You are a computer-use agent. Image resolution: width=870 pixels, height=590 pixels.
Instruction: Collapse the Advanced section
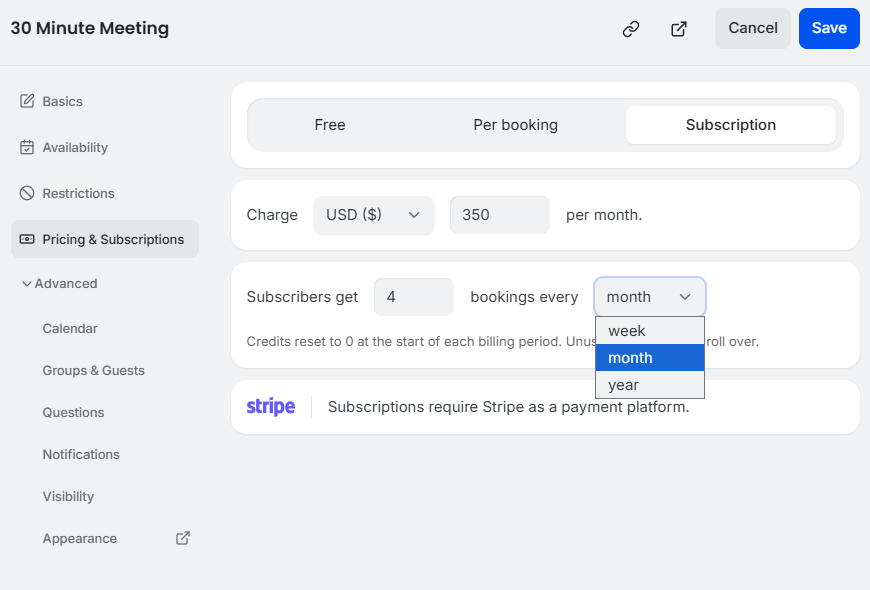pos(59,284)
